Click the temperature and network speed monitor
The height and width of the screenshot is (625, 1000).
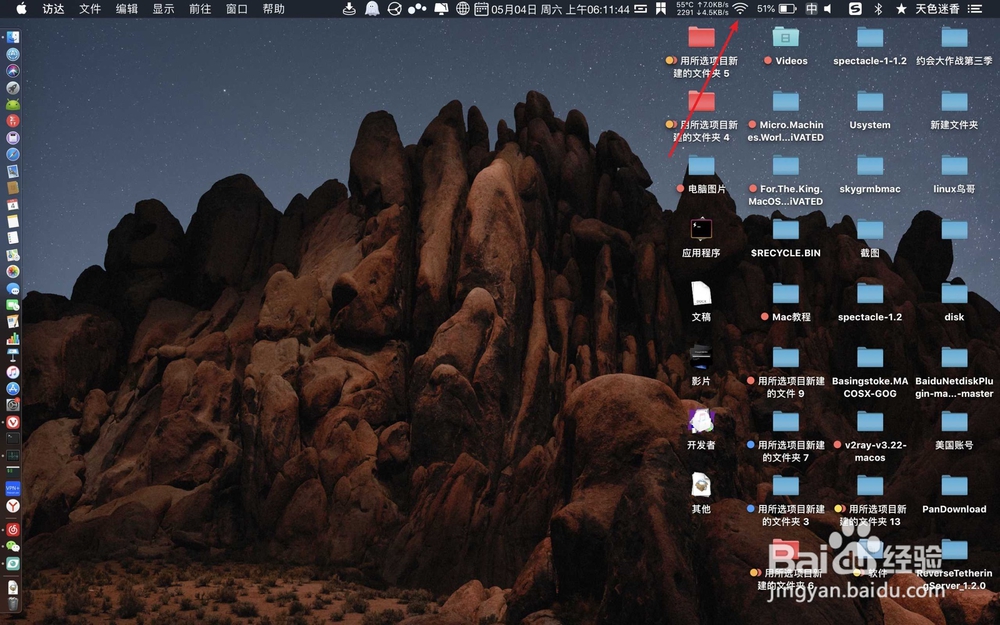(x=702, y=9)
